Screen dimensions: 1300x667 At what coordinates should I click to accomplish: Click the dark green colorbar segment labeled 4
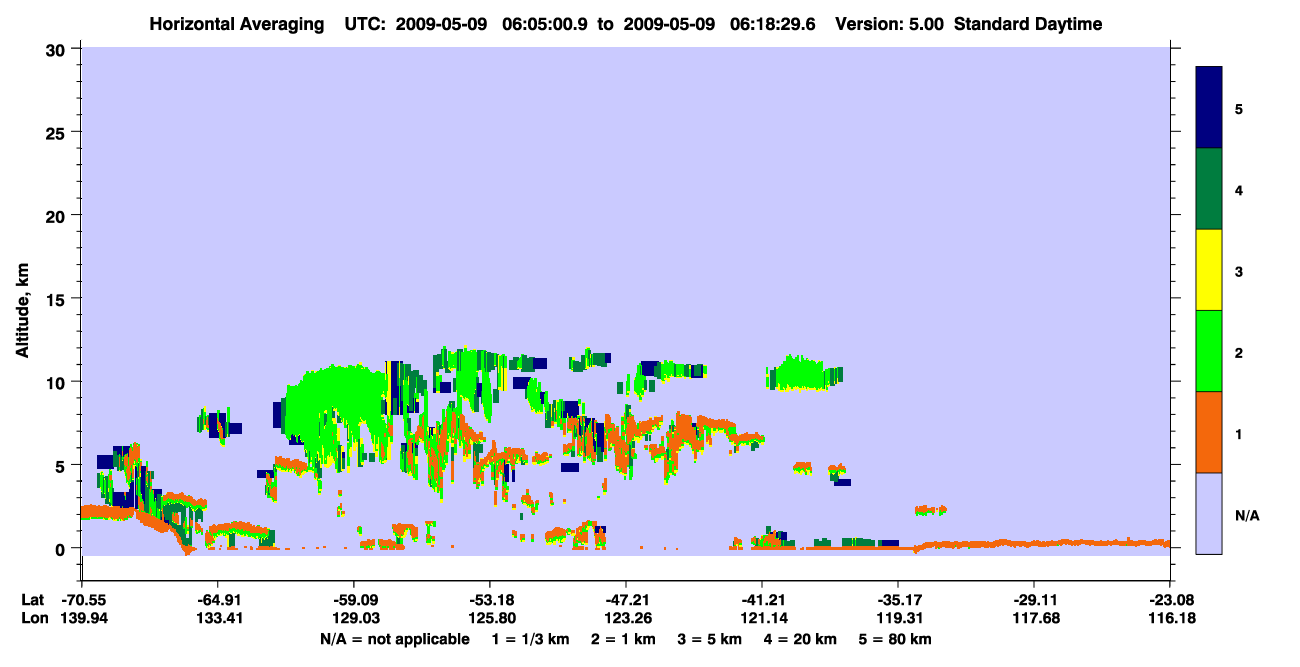point(1209,189)
